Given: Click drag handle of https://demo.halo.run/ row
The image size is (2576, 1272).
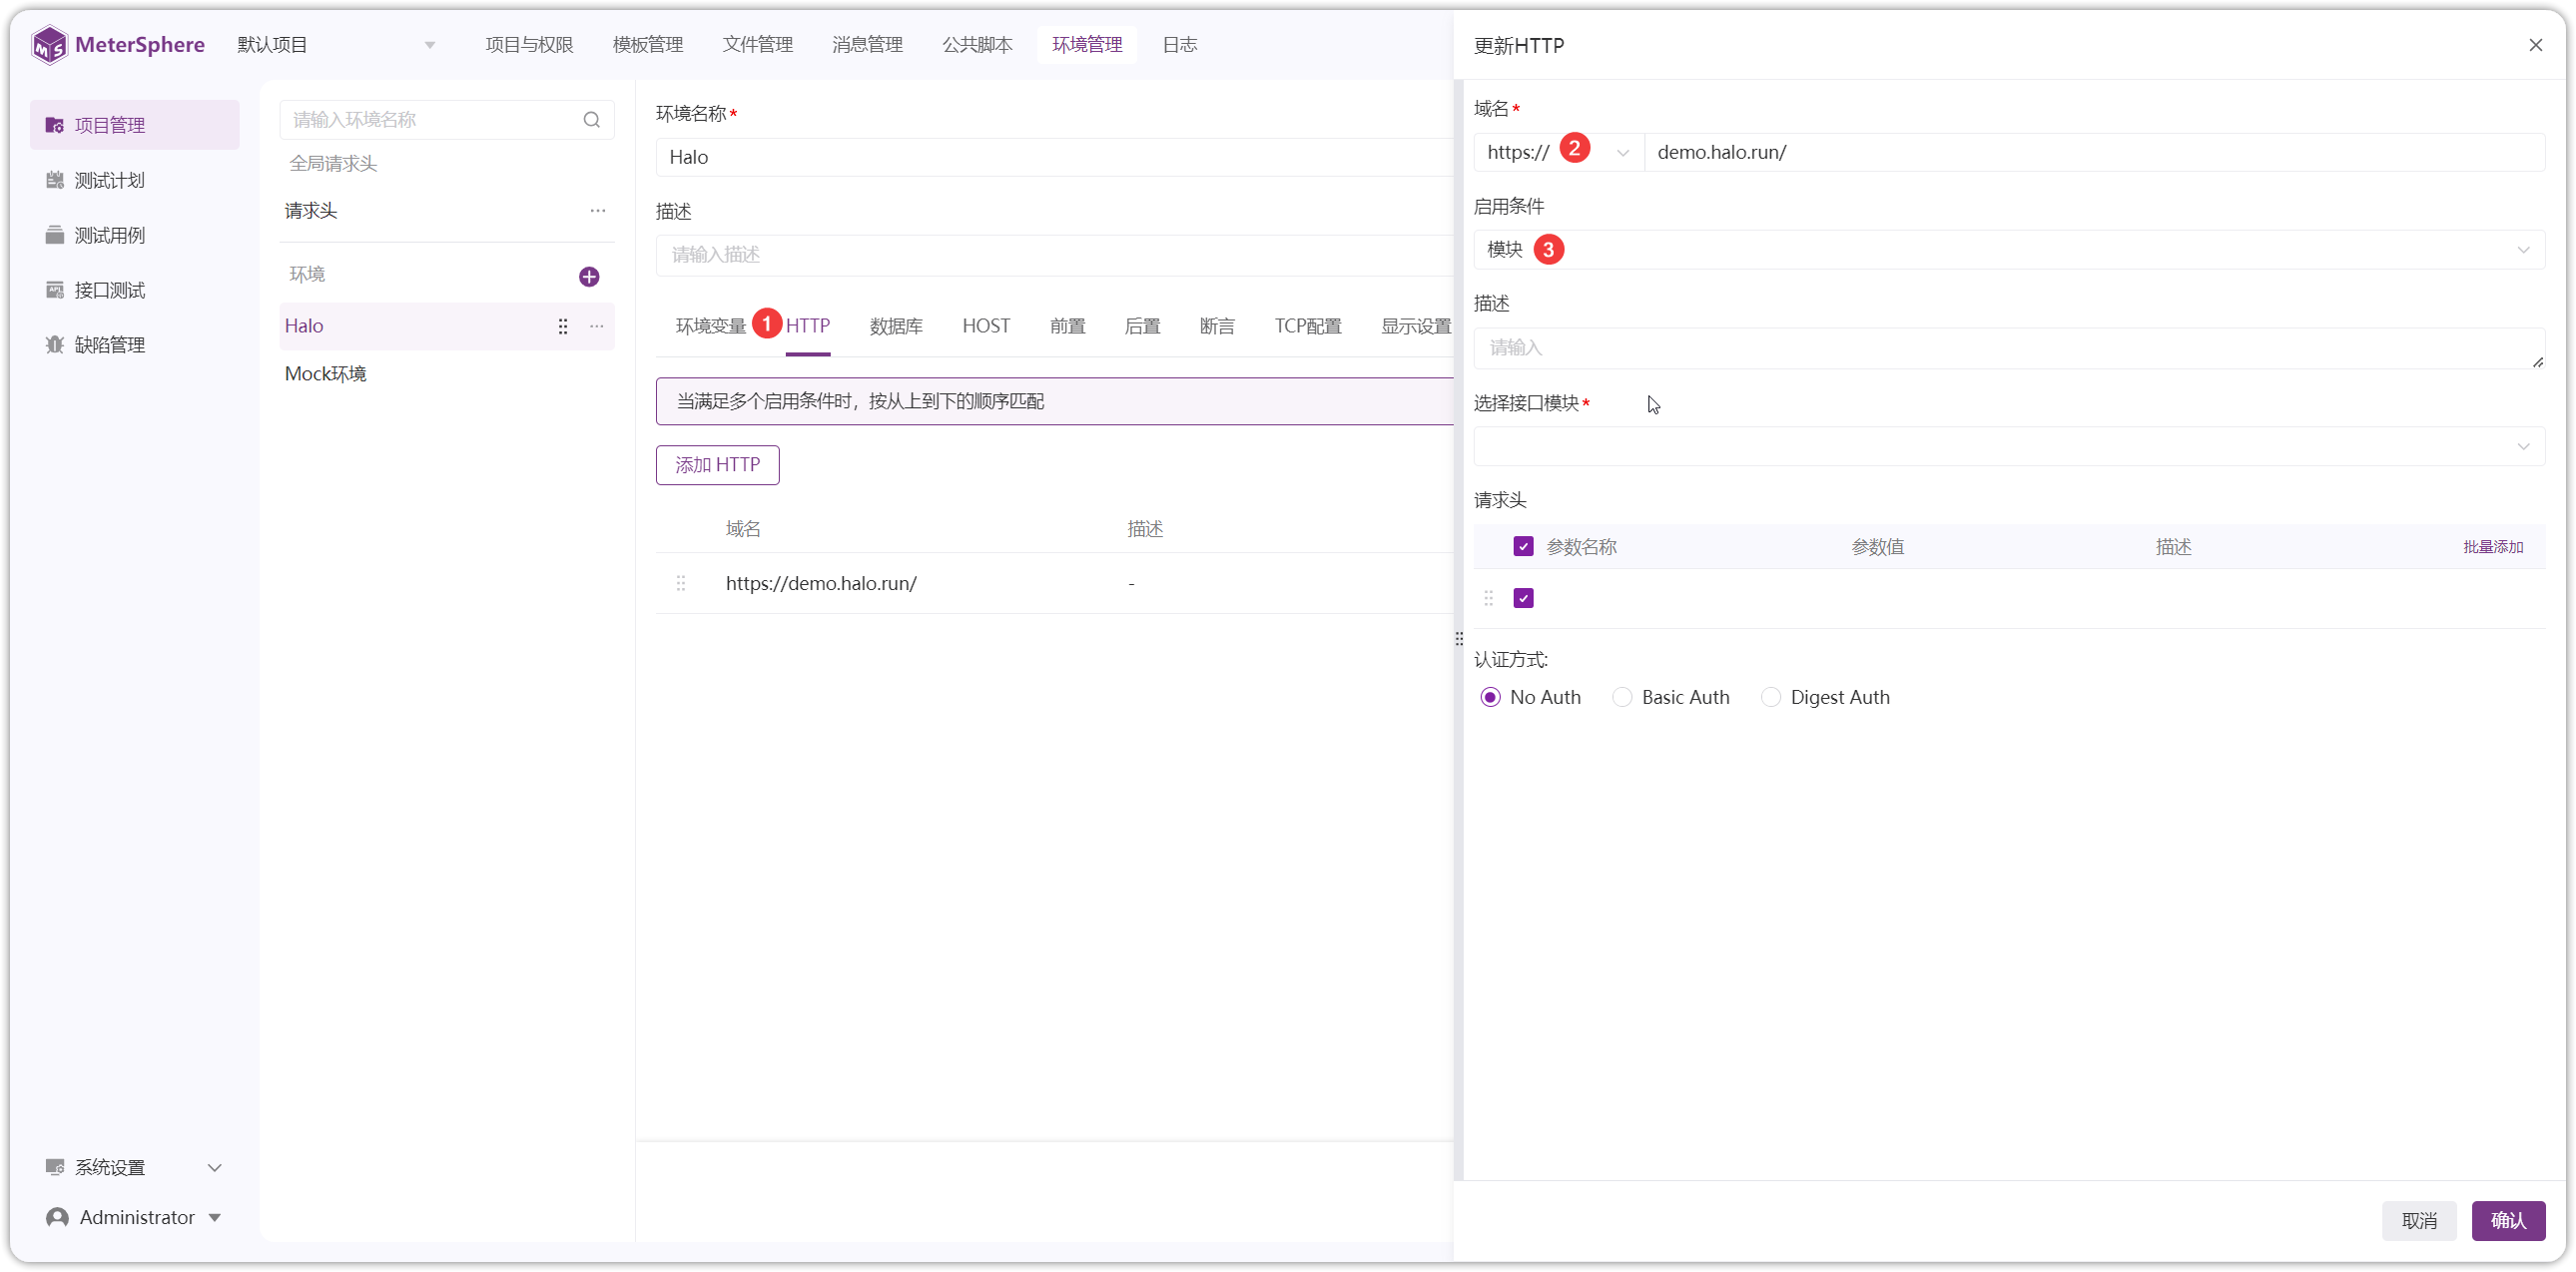Looking at the screenshot, I should 681,583.
